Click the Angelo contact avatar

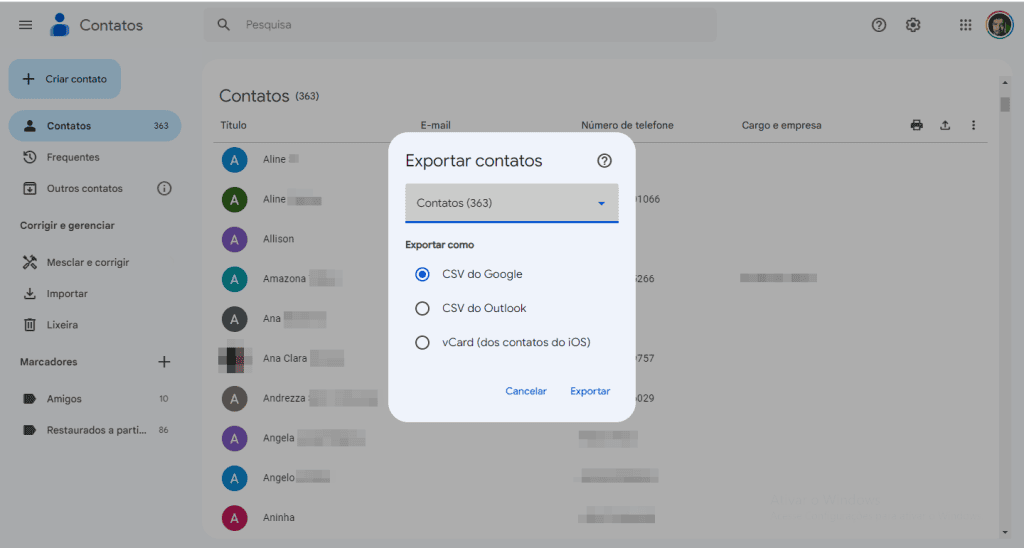[x=234, y=478]
